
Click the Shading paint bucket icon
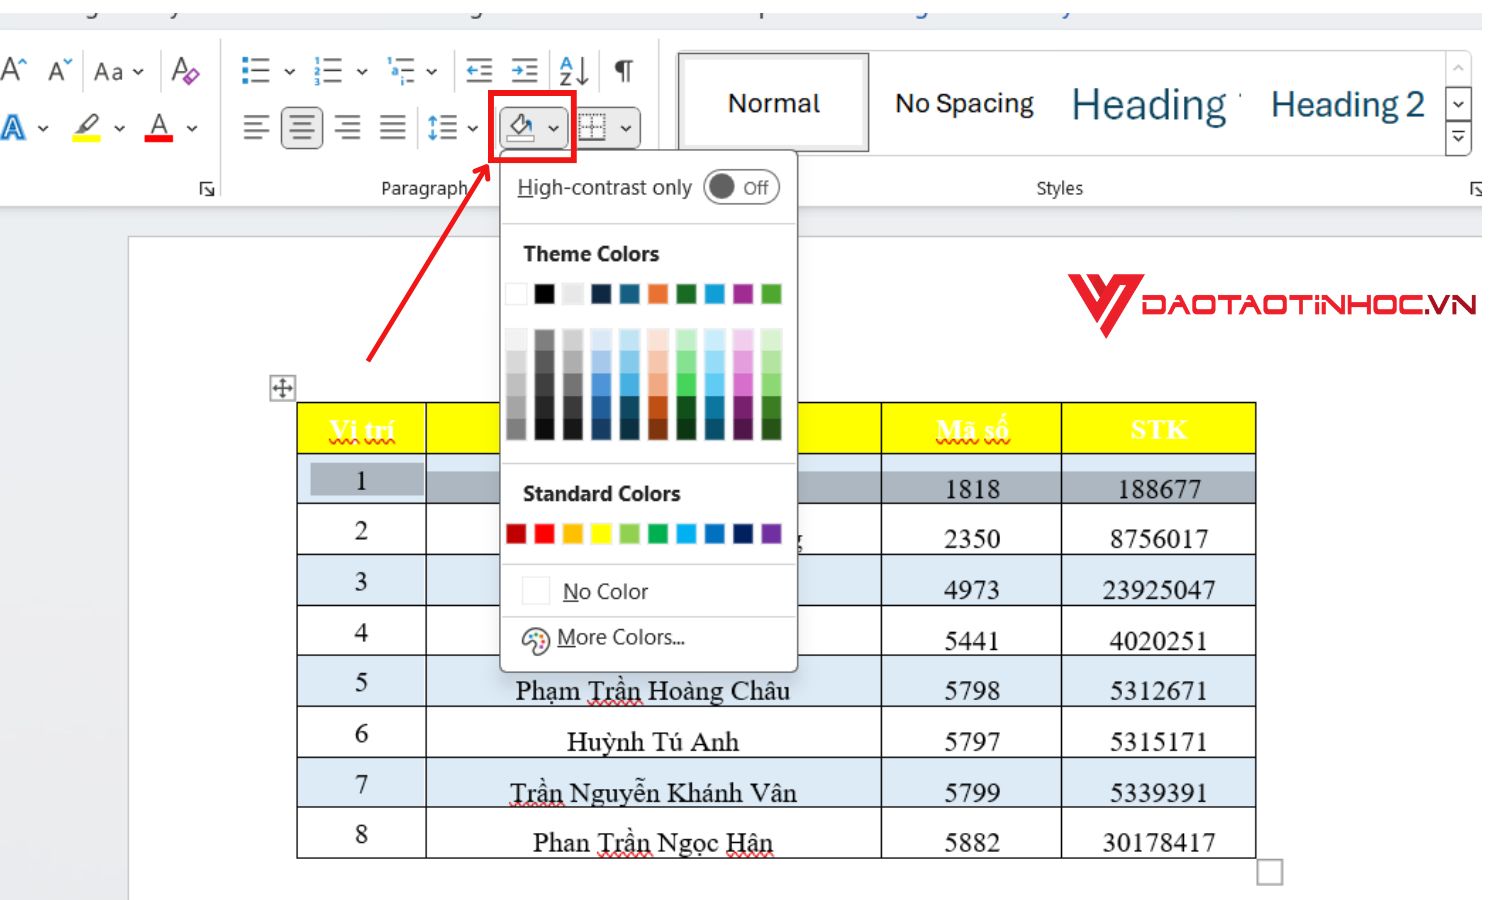click(521, 128)
